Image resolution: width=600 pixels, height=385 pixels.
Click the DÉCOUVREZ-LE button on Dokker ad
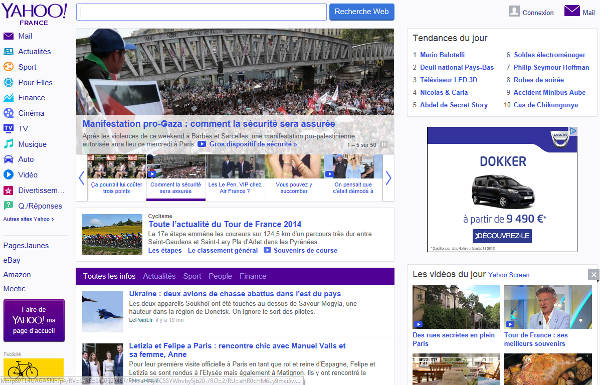click(502, 236)
